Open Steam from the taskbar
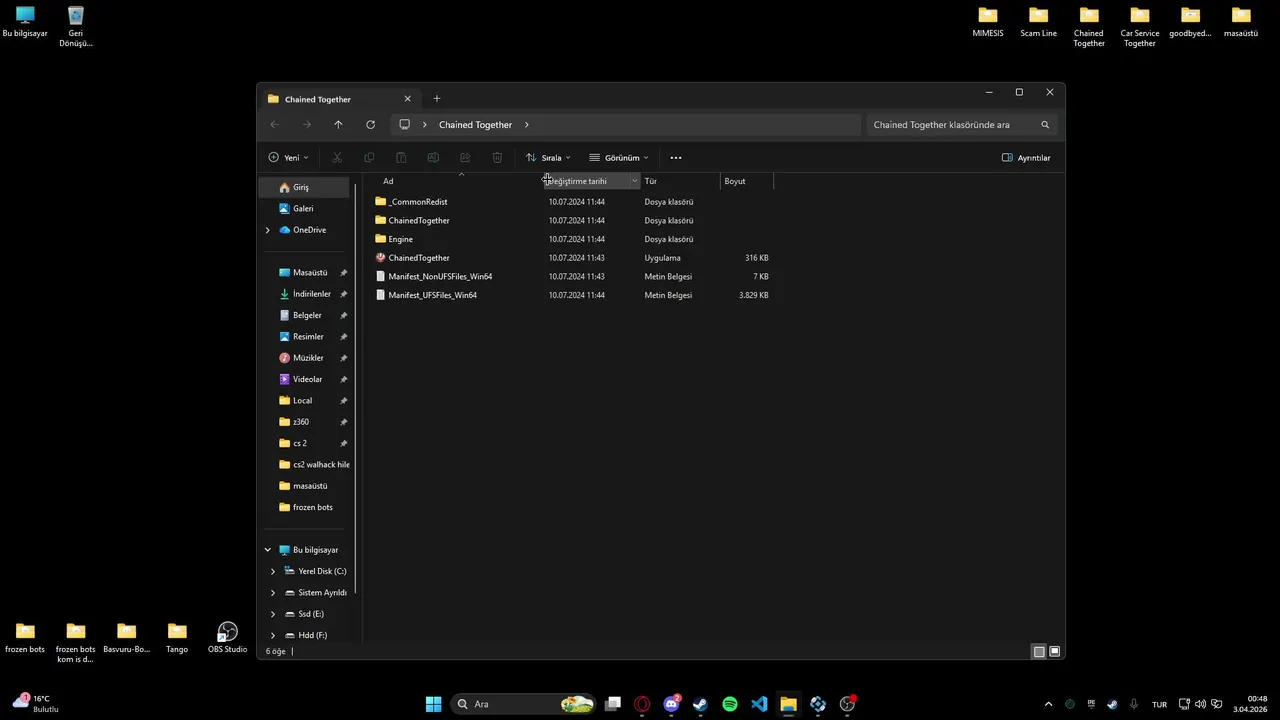This screenshot has height=720, width=1280. [700, 704]
